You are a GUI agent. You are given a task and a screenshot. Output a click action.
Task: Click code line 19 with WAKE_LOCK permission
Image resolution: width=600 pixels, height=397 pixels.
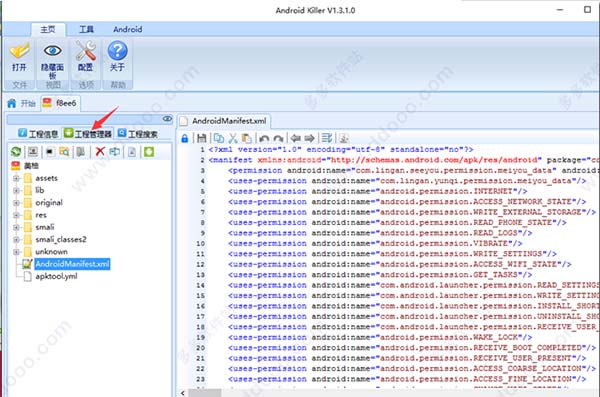(380, 337)
